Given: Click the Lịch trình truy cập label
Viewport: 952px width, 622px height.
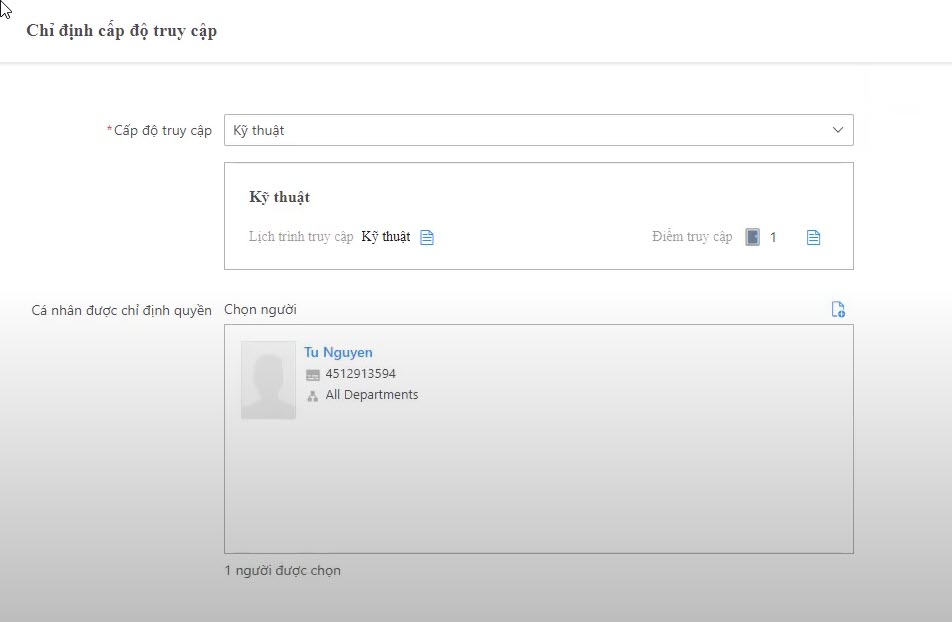Looking at the screenshot, I should [x=301, y=237].
